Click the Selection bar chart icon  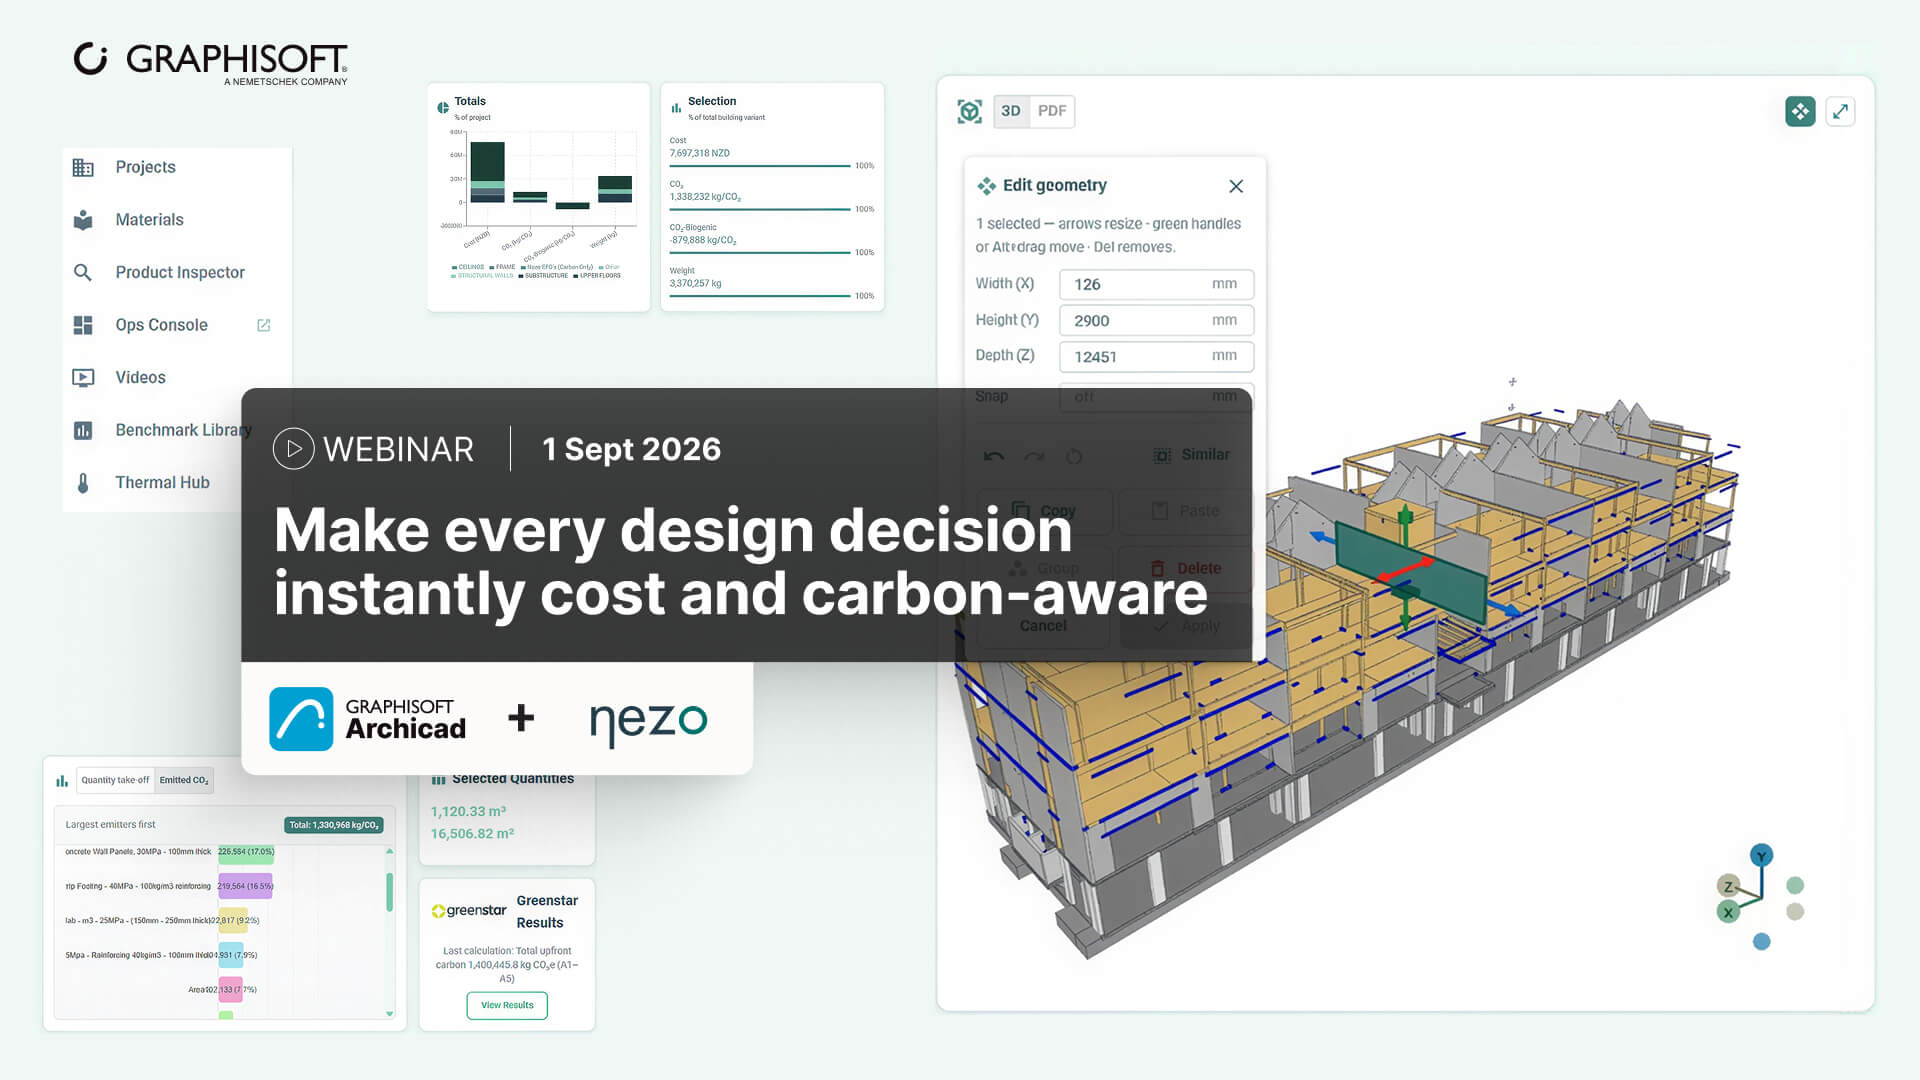676,107
